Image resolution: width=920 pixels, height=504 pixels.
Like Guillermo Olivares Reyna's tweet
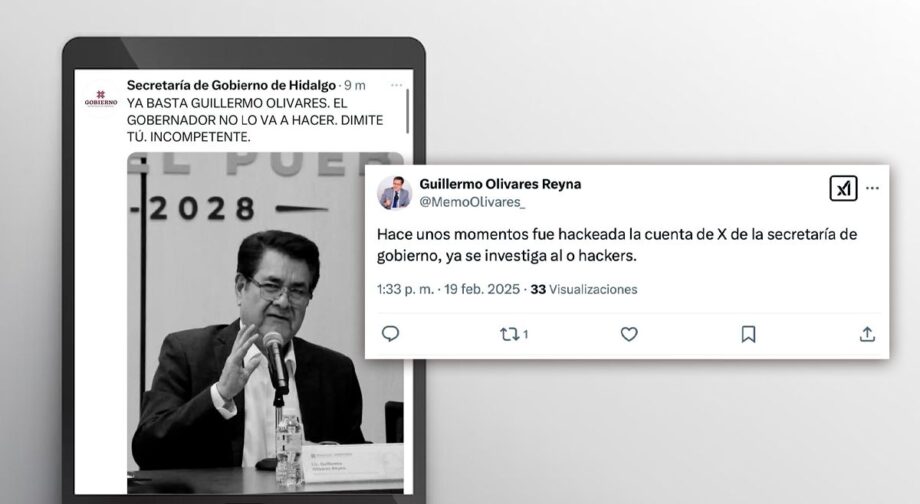629,334
